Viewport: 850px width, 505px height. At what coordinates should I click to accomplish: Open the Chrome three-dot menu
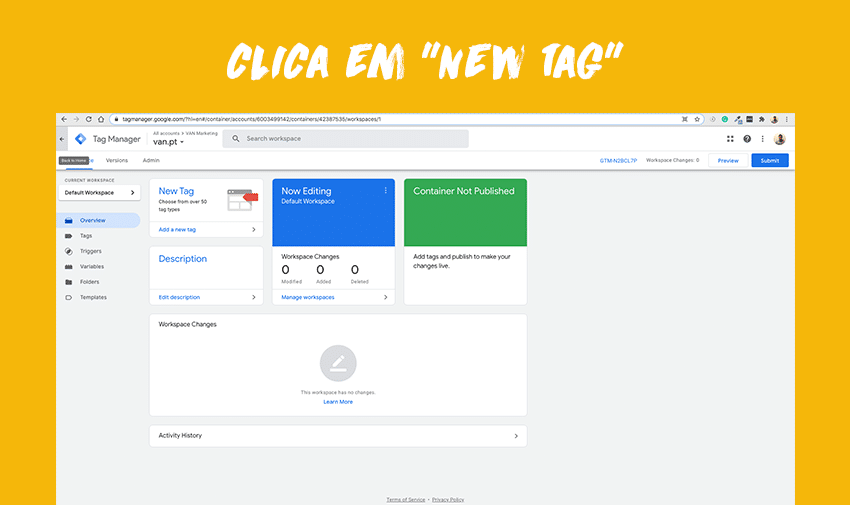click(787, 119)
